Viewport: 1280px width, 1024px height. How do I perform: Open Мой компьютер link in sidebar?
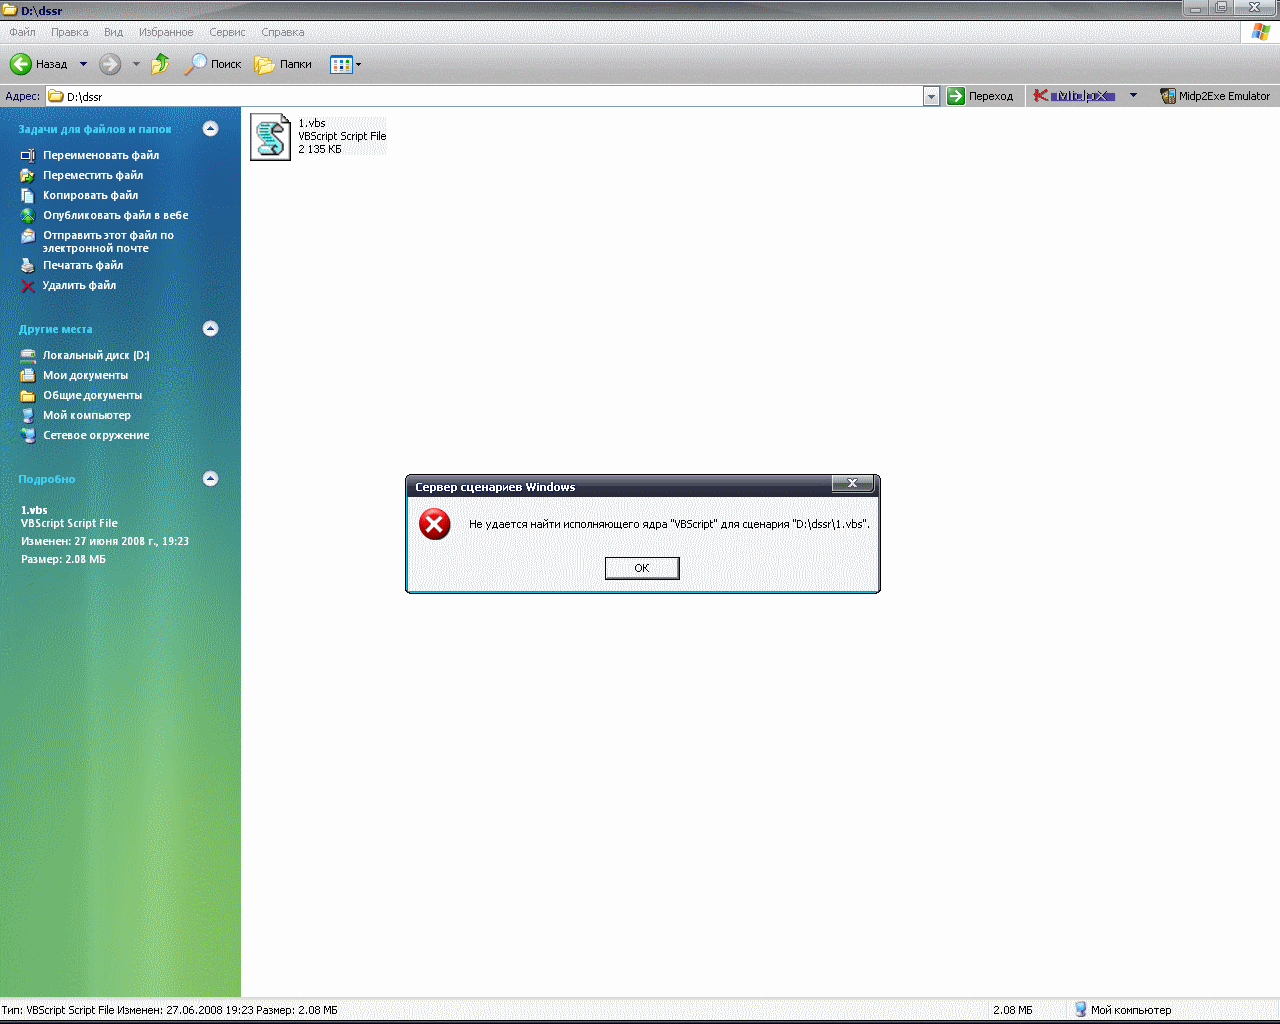(x=87, y=415)
